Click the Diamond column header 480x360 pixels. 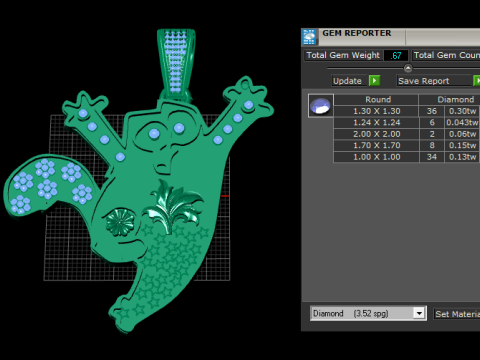click(450, 100)
